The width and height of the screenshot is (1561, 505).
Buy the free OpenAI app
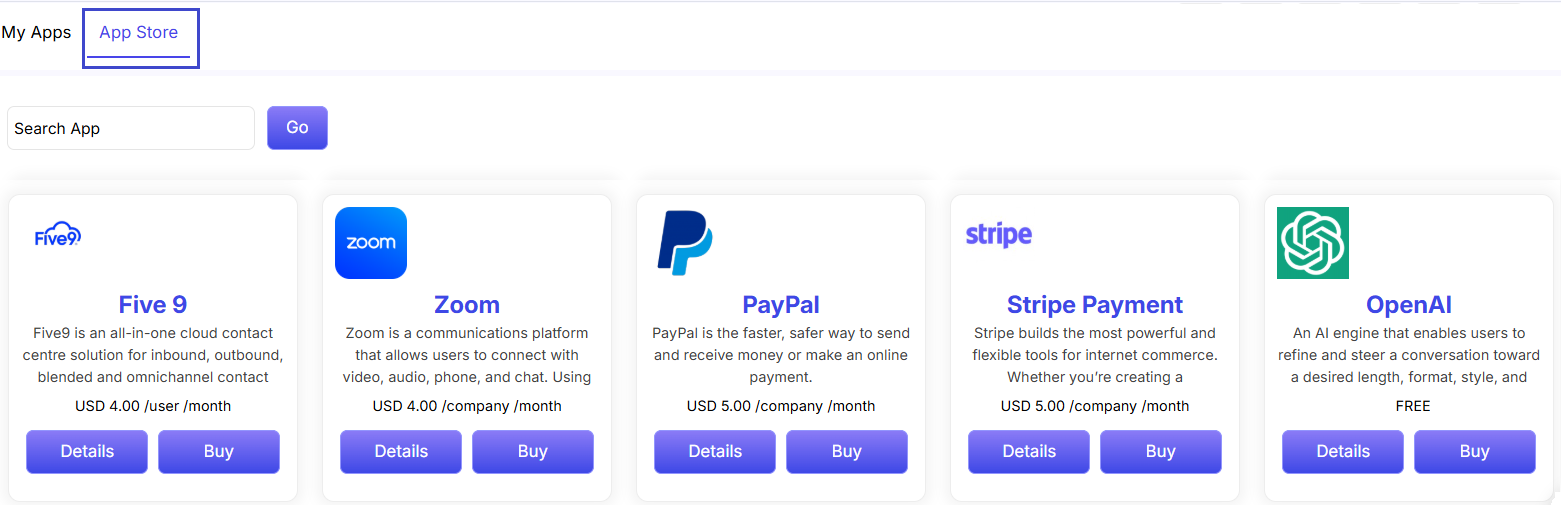(x=1475, y=452)
